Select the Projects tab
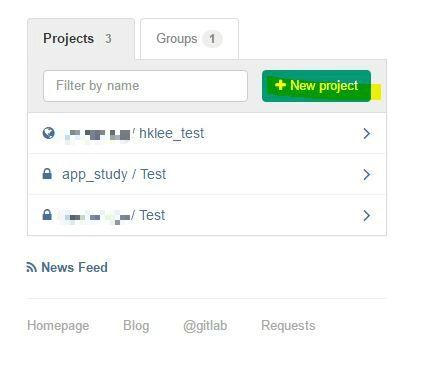 pos(81,39)
